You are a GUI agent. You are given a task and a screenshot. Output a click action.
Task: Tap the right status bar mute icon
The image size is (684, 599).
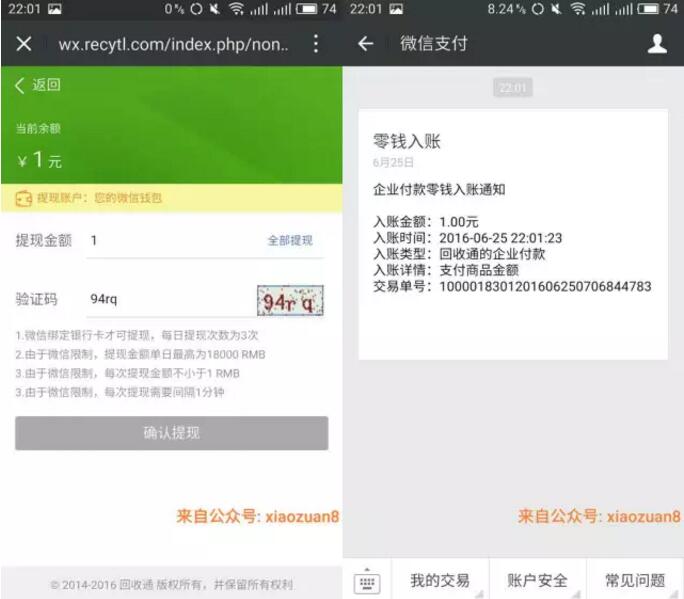pyautogui.click(x=556, y=9)
